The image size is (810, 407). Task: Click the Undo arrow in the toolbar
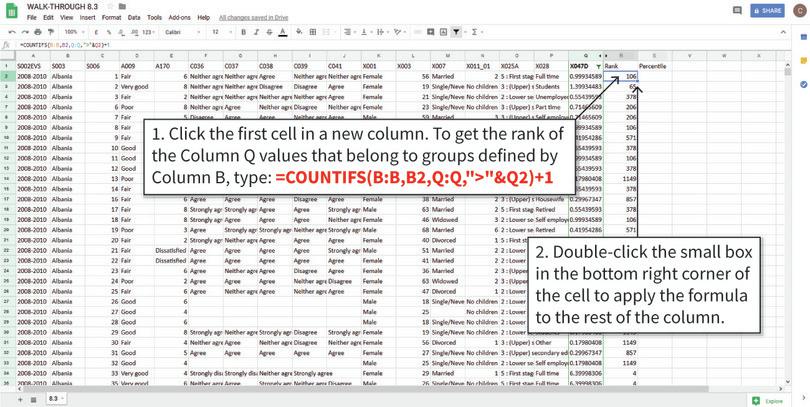pyautogui.click(x=11, y=32)
